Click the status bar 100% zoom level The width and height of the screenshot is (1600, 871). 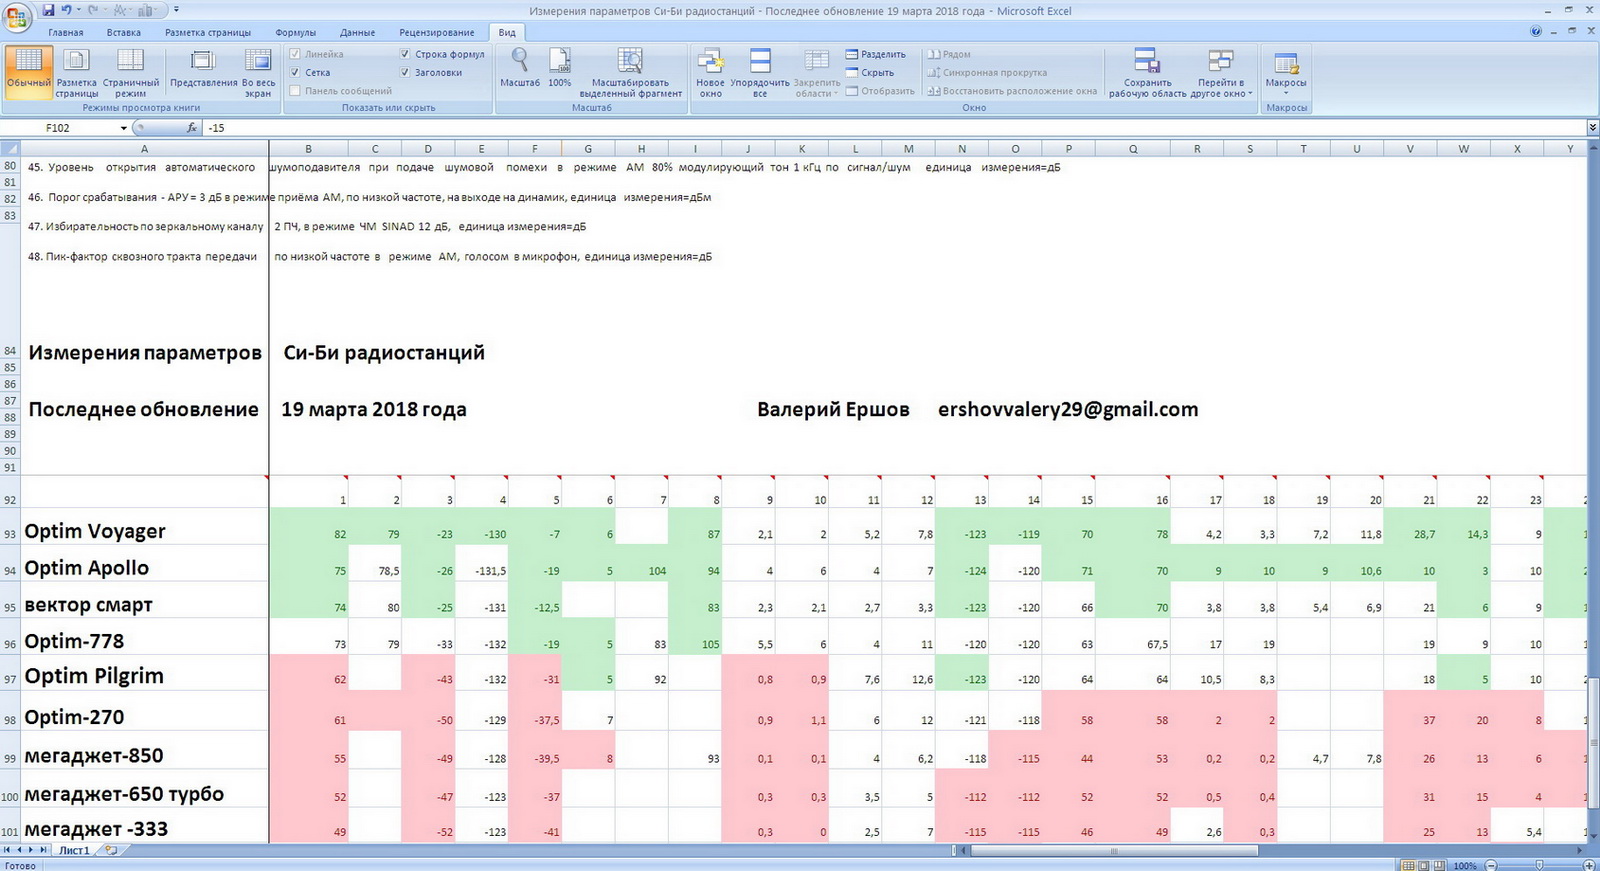(1465, 865)
